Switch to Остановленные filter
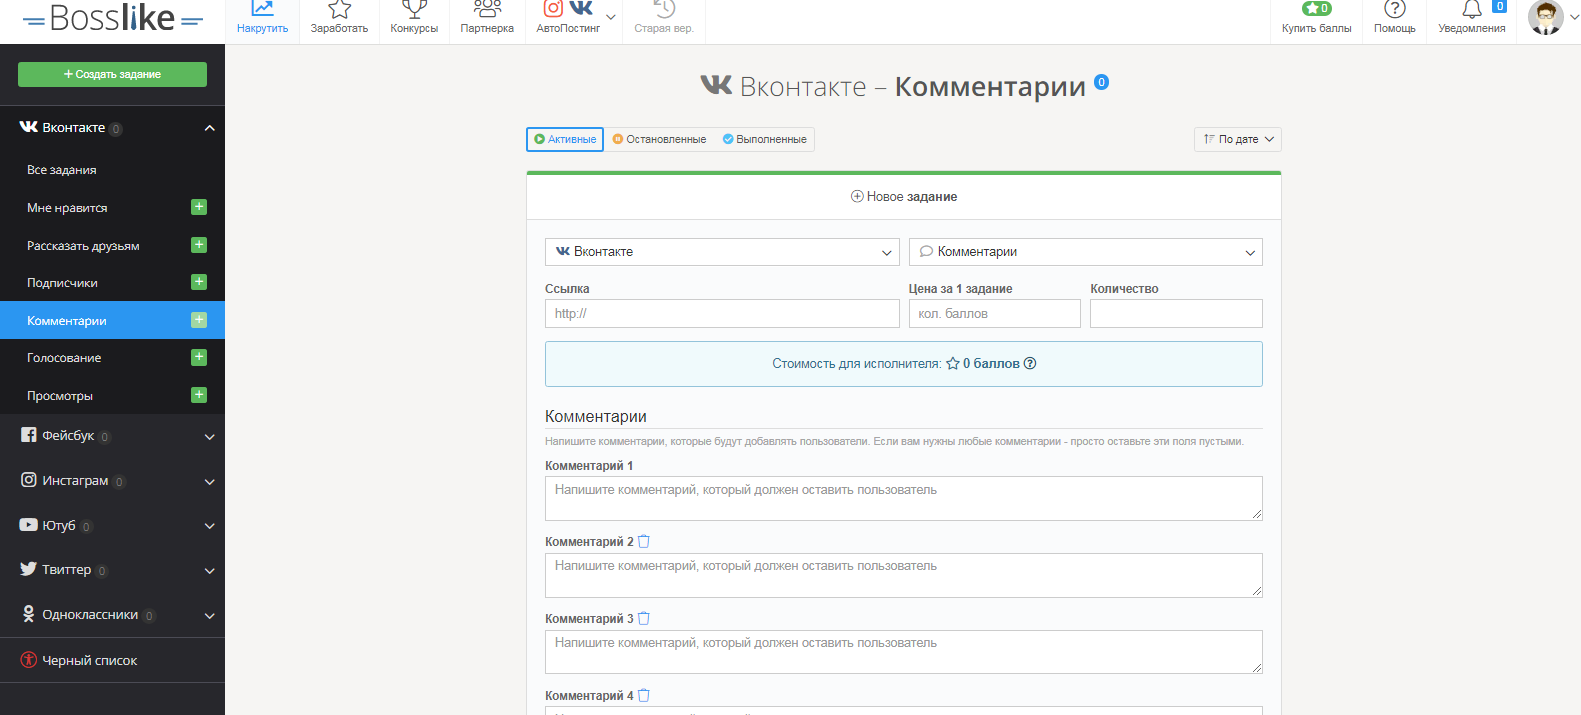Screen dimensions: 1581x715 [659, 140]
